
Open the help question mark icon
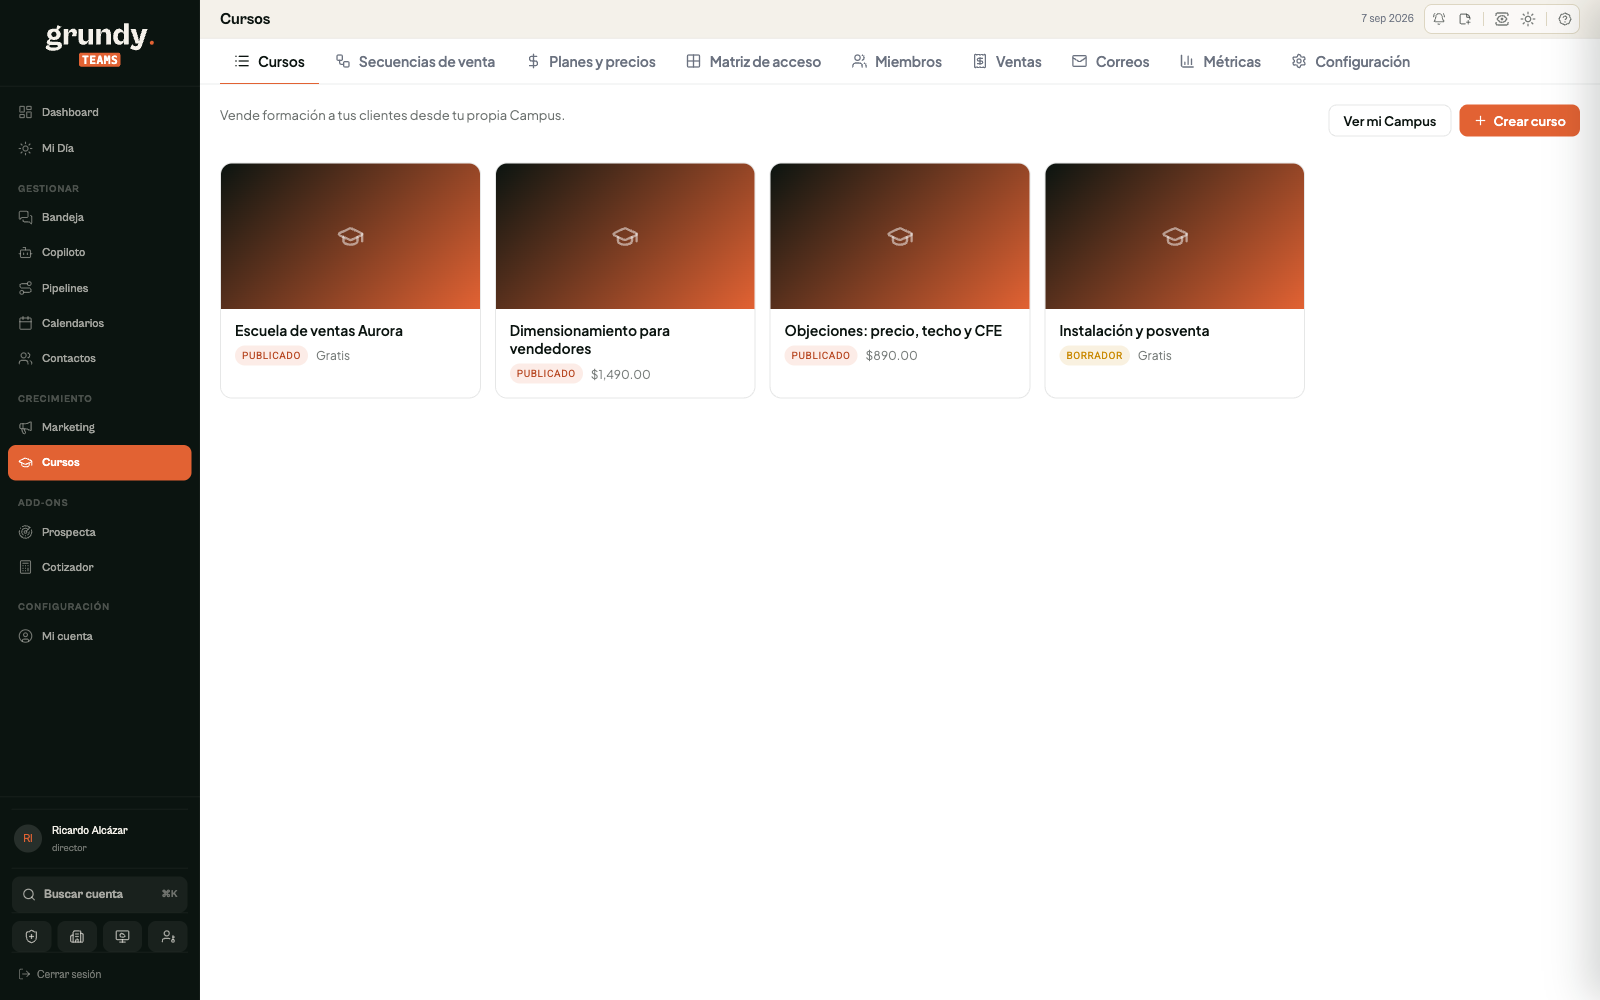point(1565,19)
